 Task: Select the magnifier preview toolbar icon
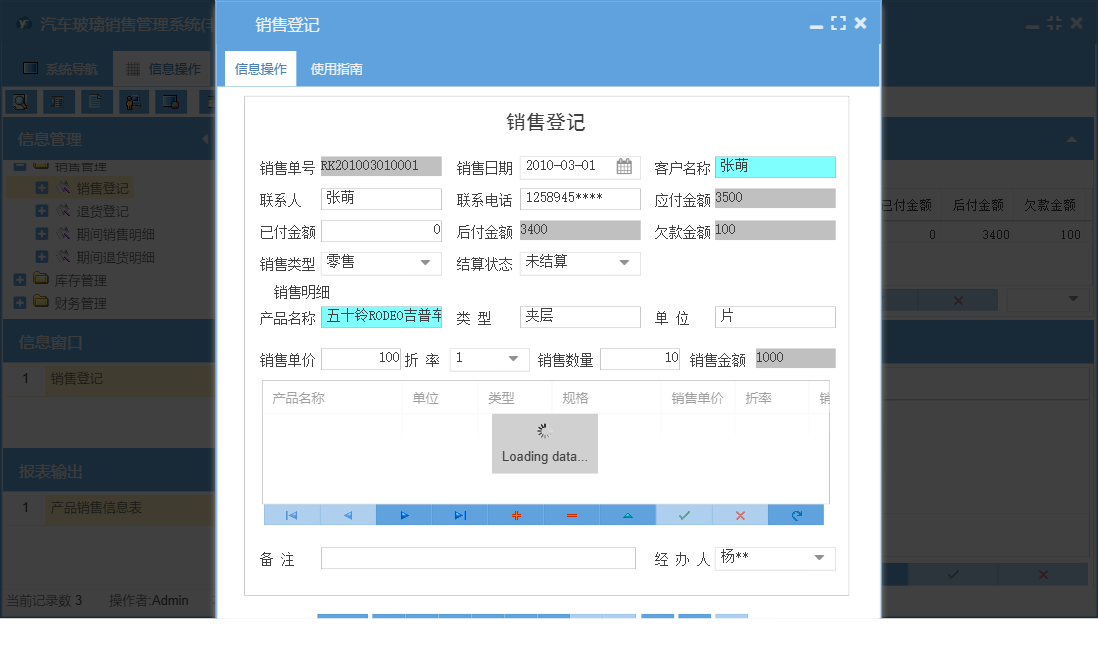click(x=19, y=101)
